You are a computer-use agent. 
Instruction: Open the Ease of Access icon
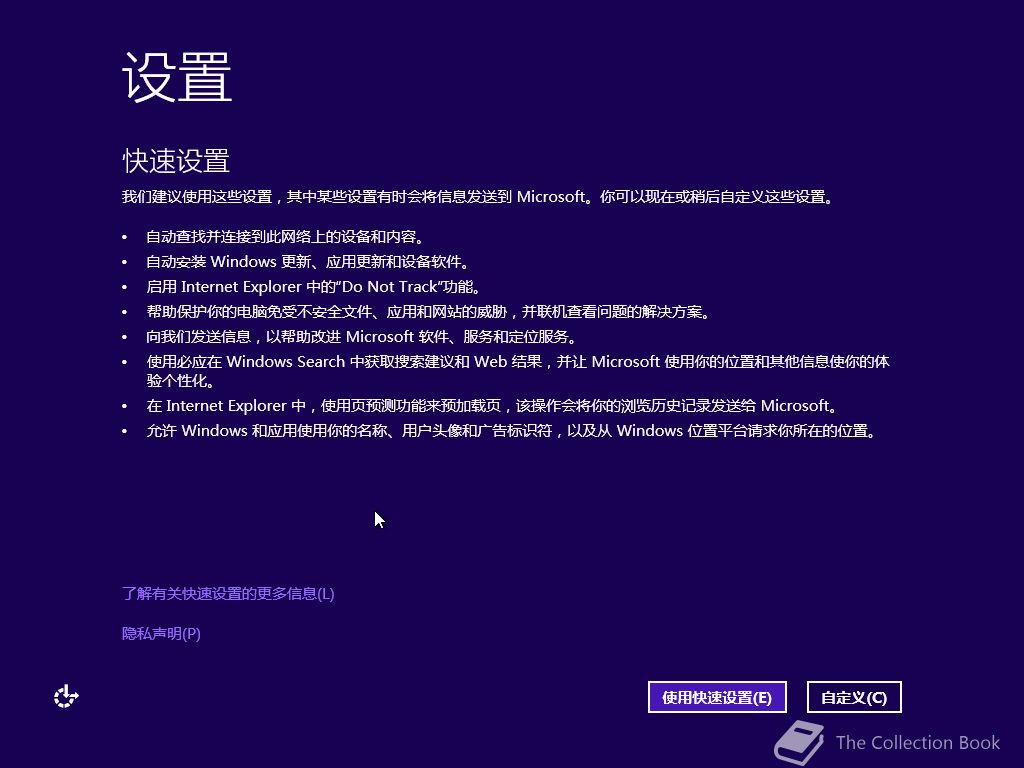point(66,697)
